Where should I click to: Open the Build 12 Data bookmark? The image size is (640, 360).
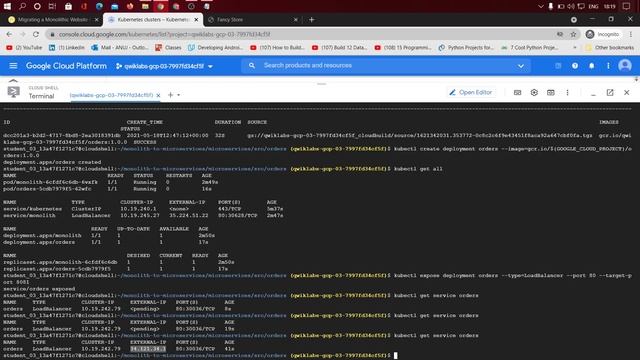pyautogui.click(x=340, y=48)
